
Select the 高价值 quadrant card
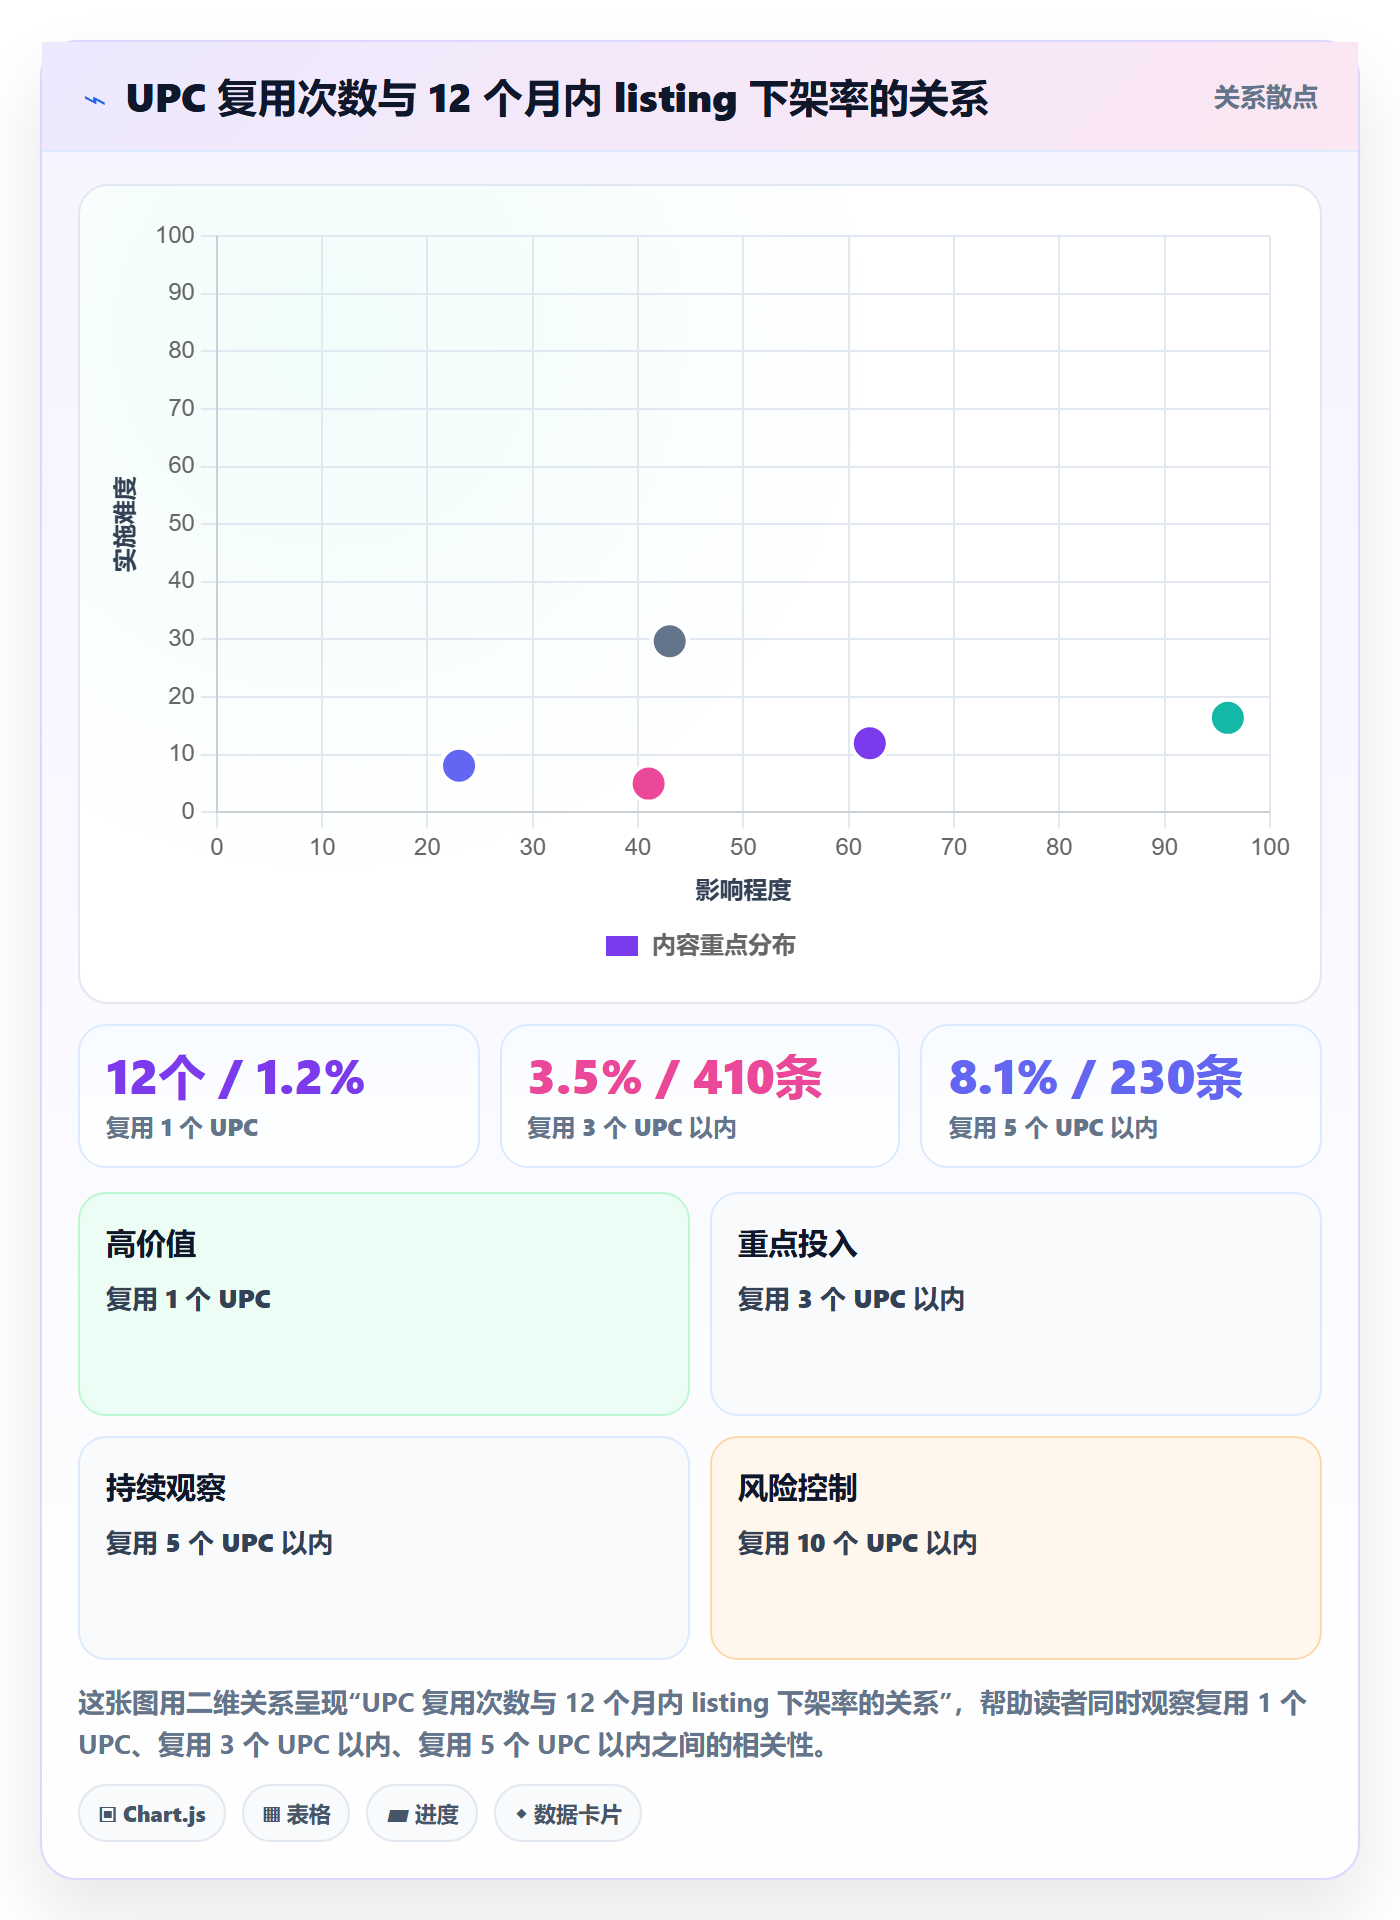(x=384, y=1304)
